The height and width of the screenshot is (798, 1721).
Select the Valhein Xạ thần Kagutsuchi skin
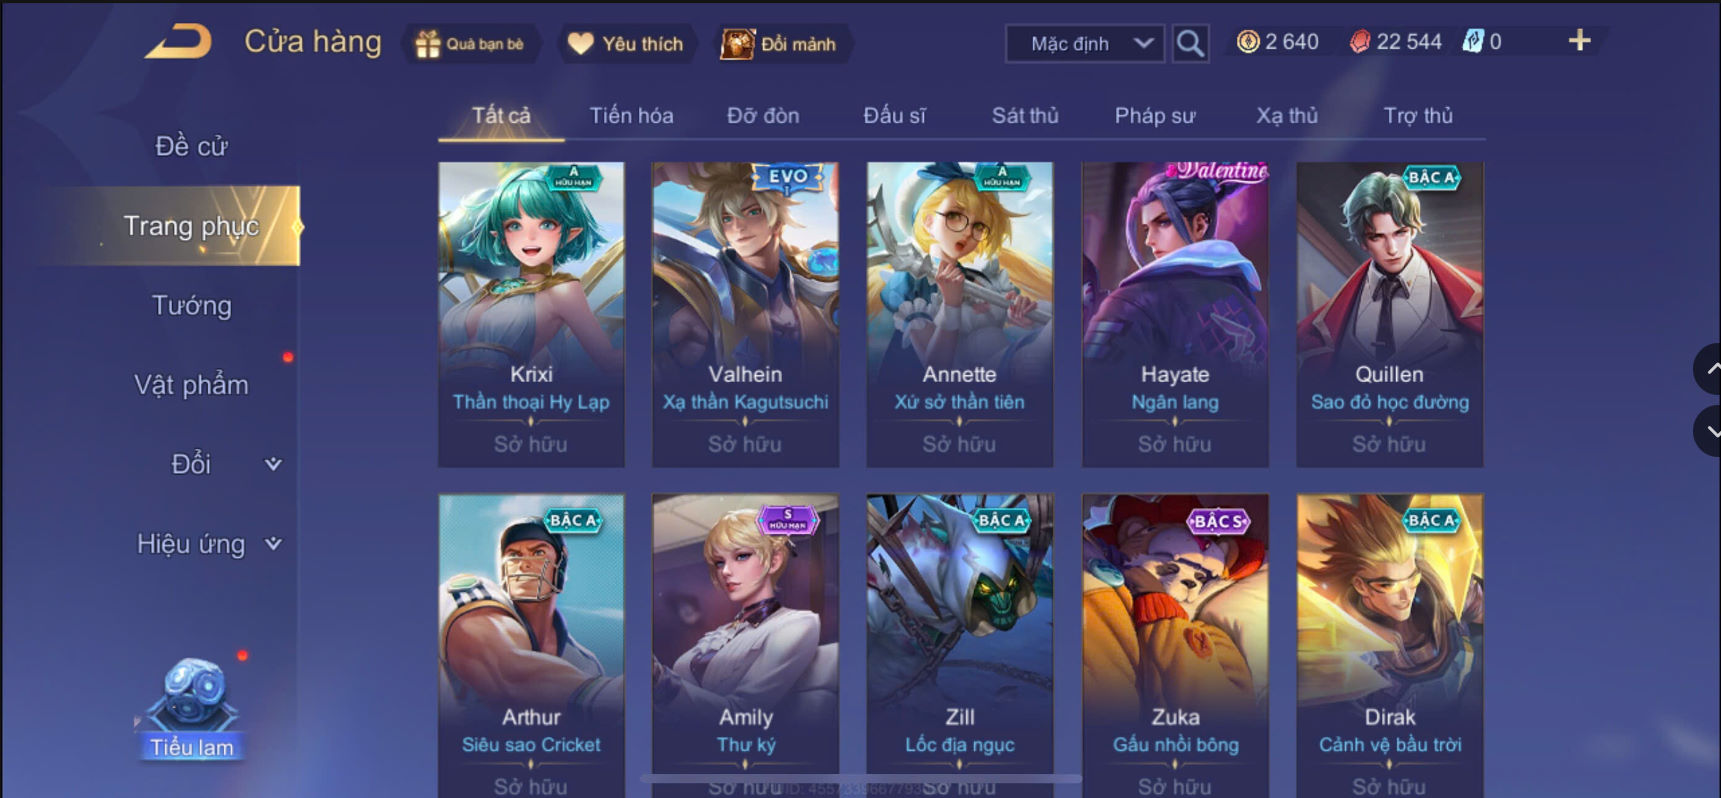click(745, 314)
